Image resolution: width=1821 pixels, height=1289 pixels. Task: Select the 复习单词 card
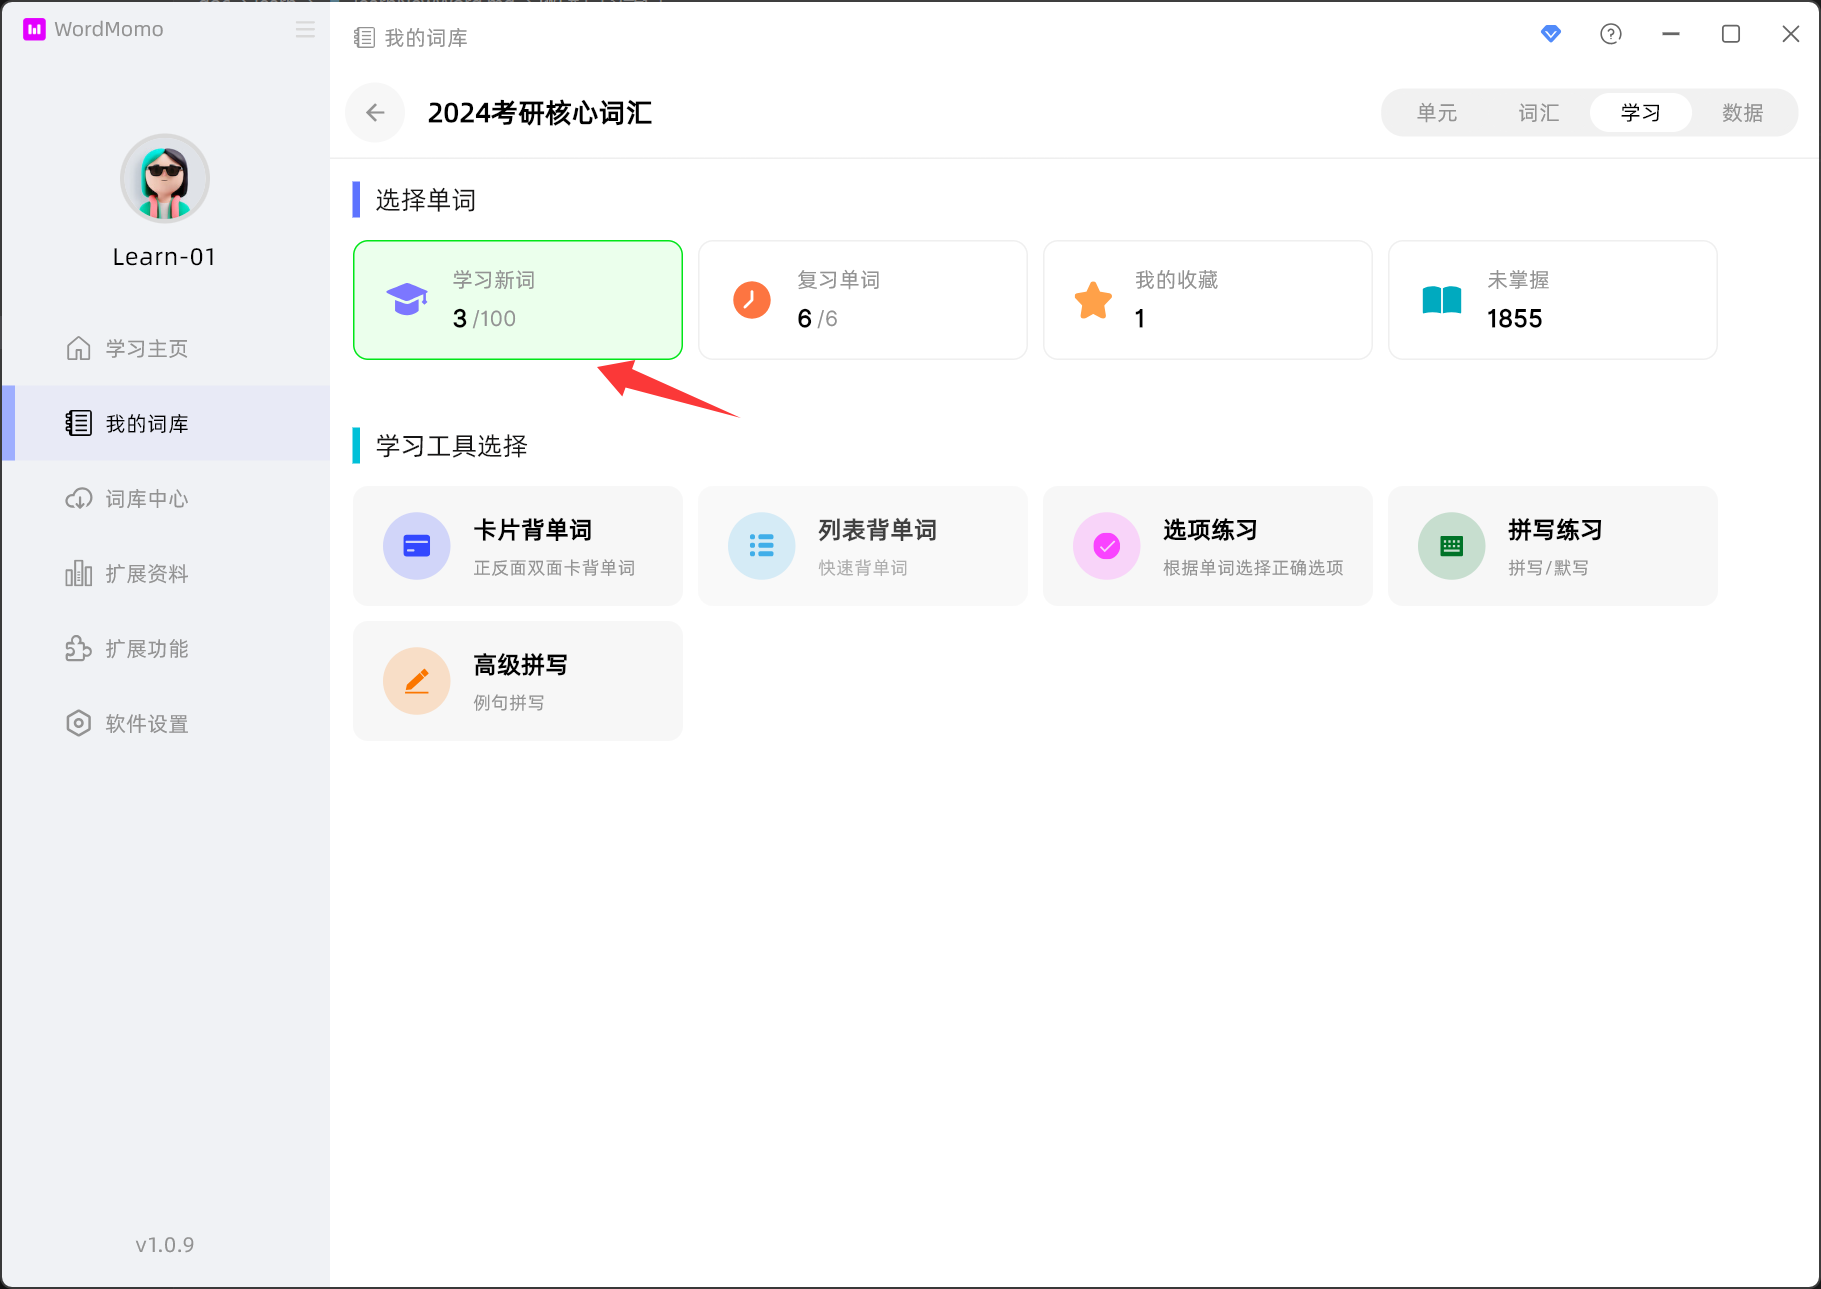[862, 300]
